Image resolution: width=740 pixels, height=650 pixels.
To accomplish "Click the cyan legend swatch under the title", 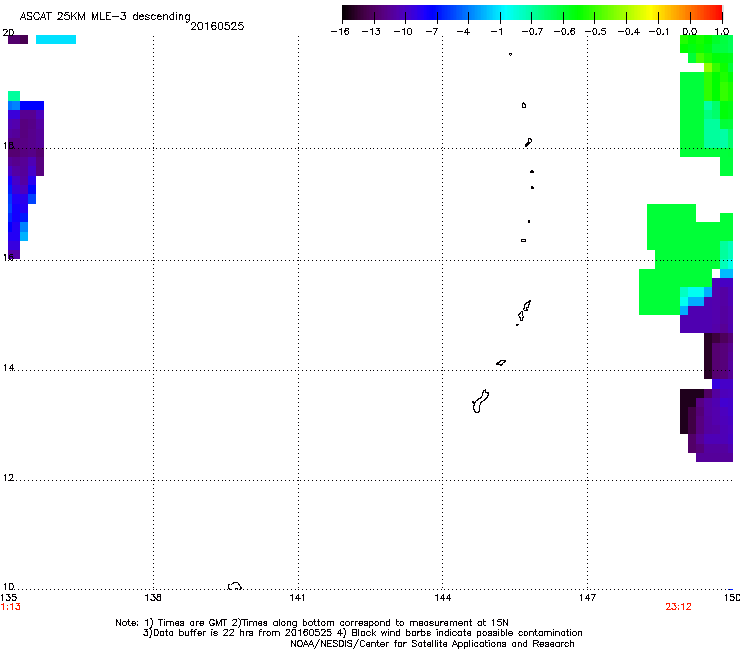I will [x=56, y=40].
